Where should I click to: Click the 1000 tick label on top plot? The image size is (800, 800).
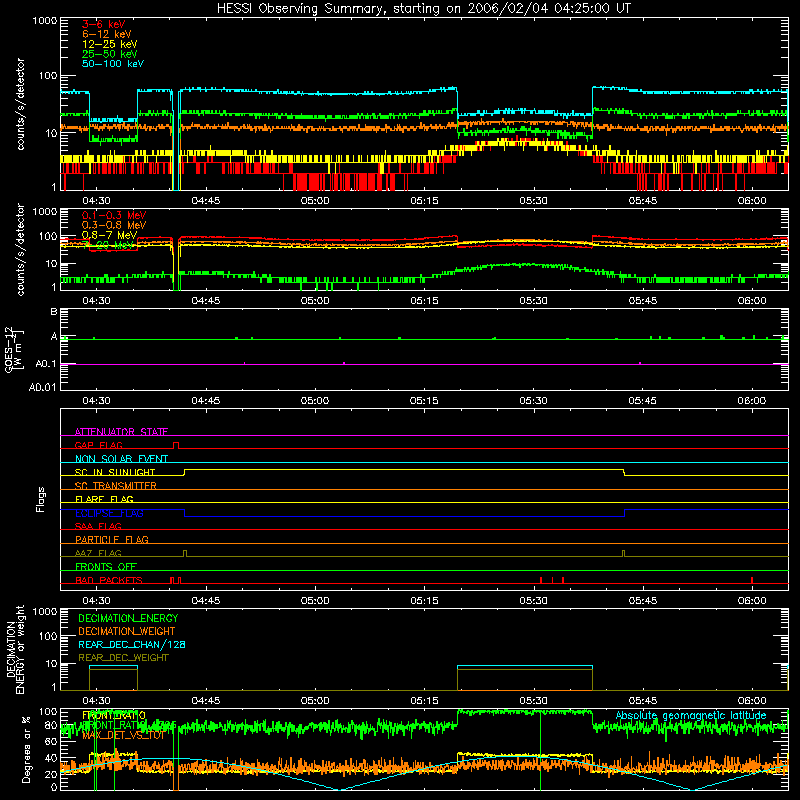click(x=45, y=21)
